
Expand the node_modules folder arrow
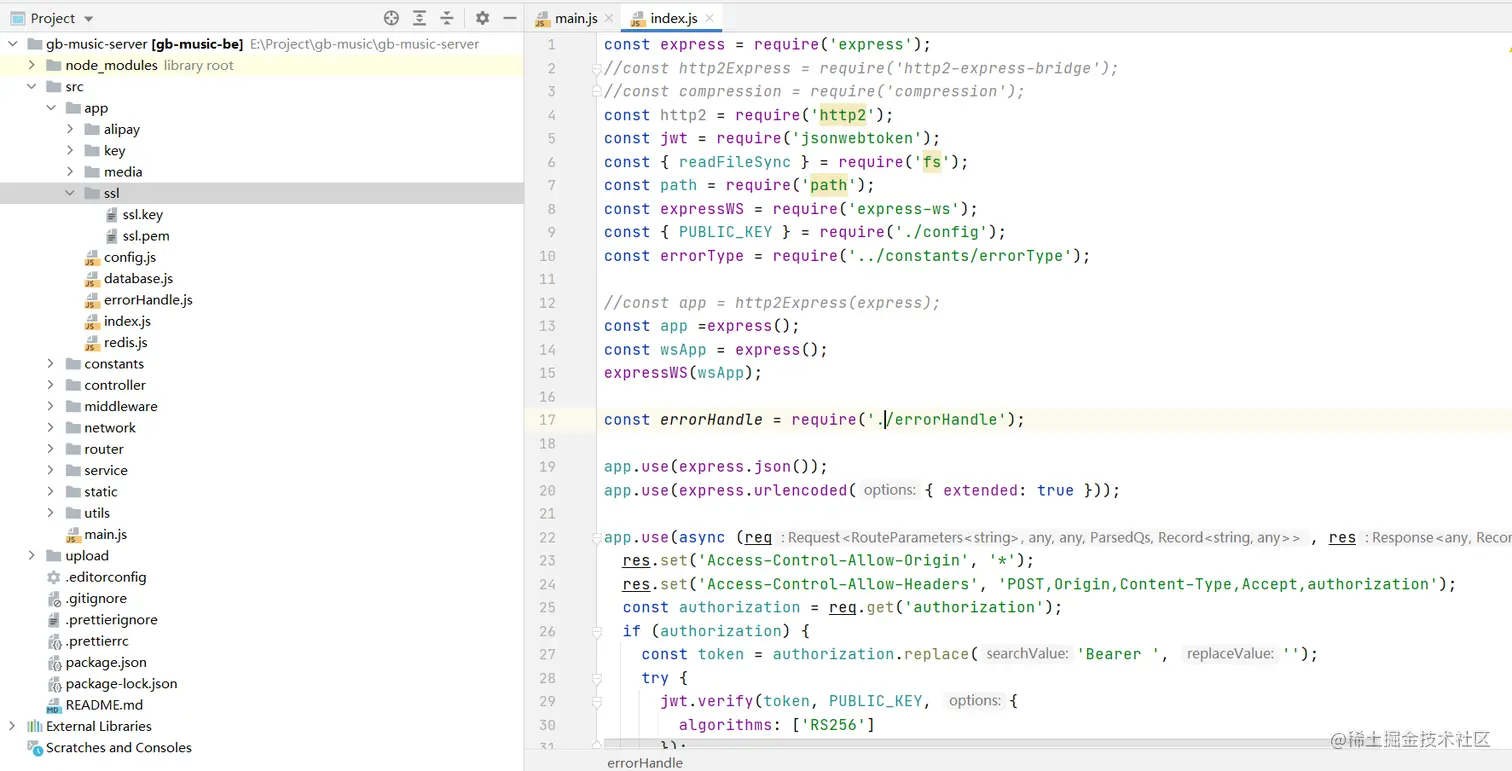pyautogui.click(x=32, y=65)
